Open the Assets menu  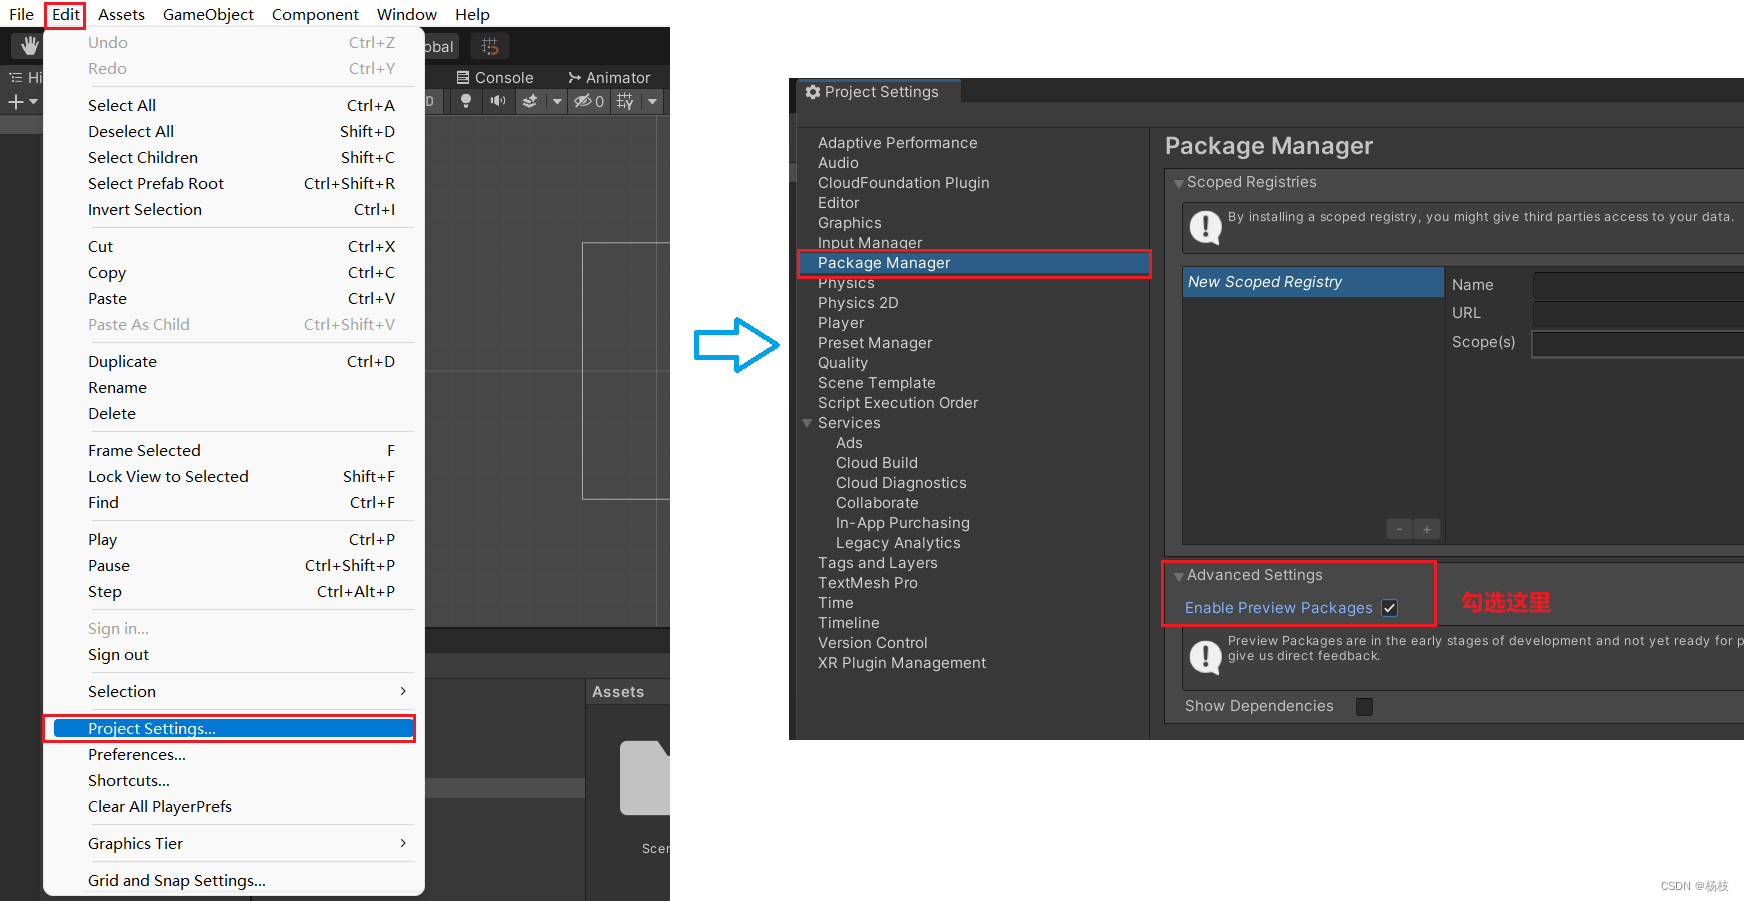(121, 14)
